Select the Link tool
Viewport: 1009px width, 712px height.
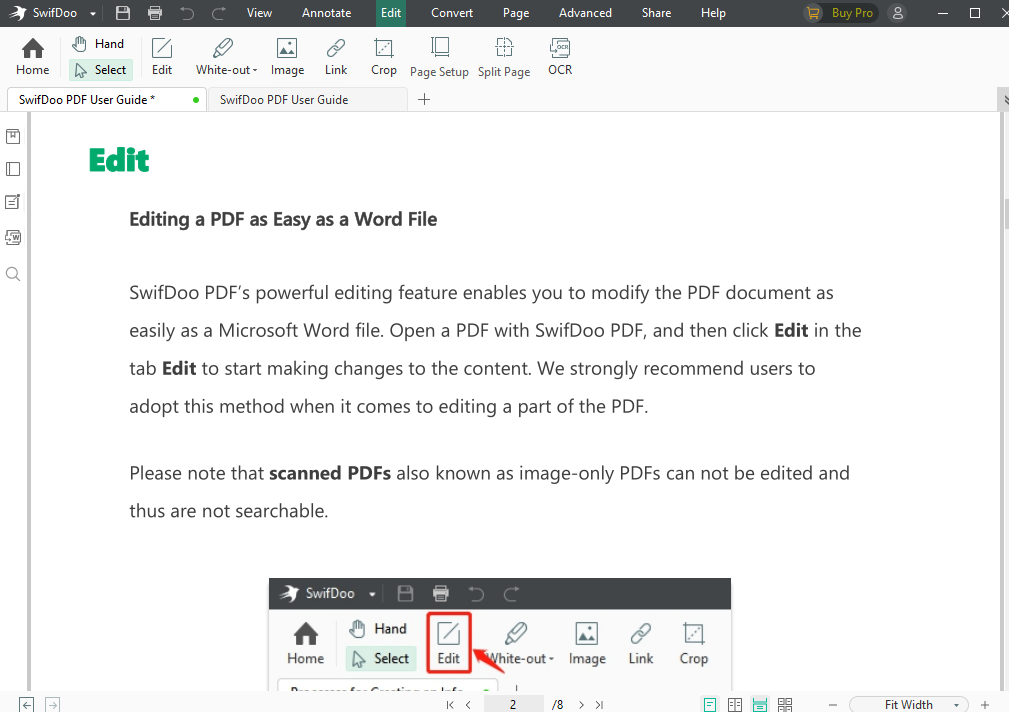pos(336,57)
